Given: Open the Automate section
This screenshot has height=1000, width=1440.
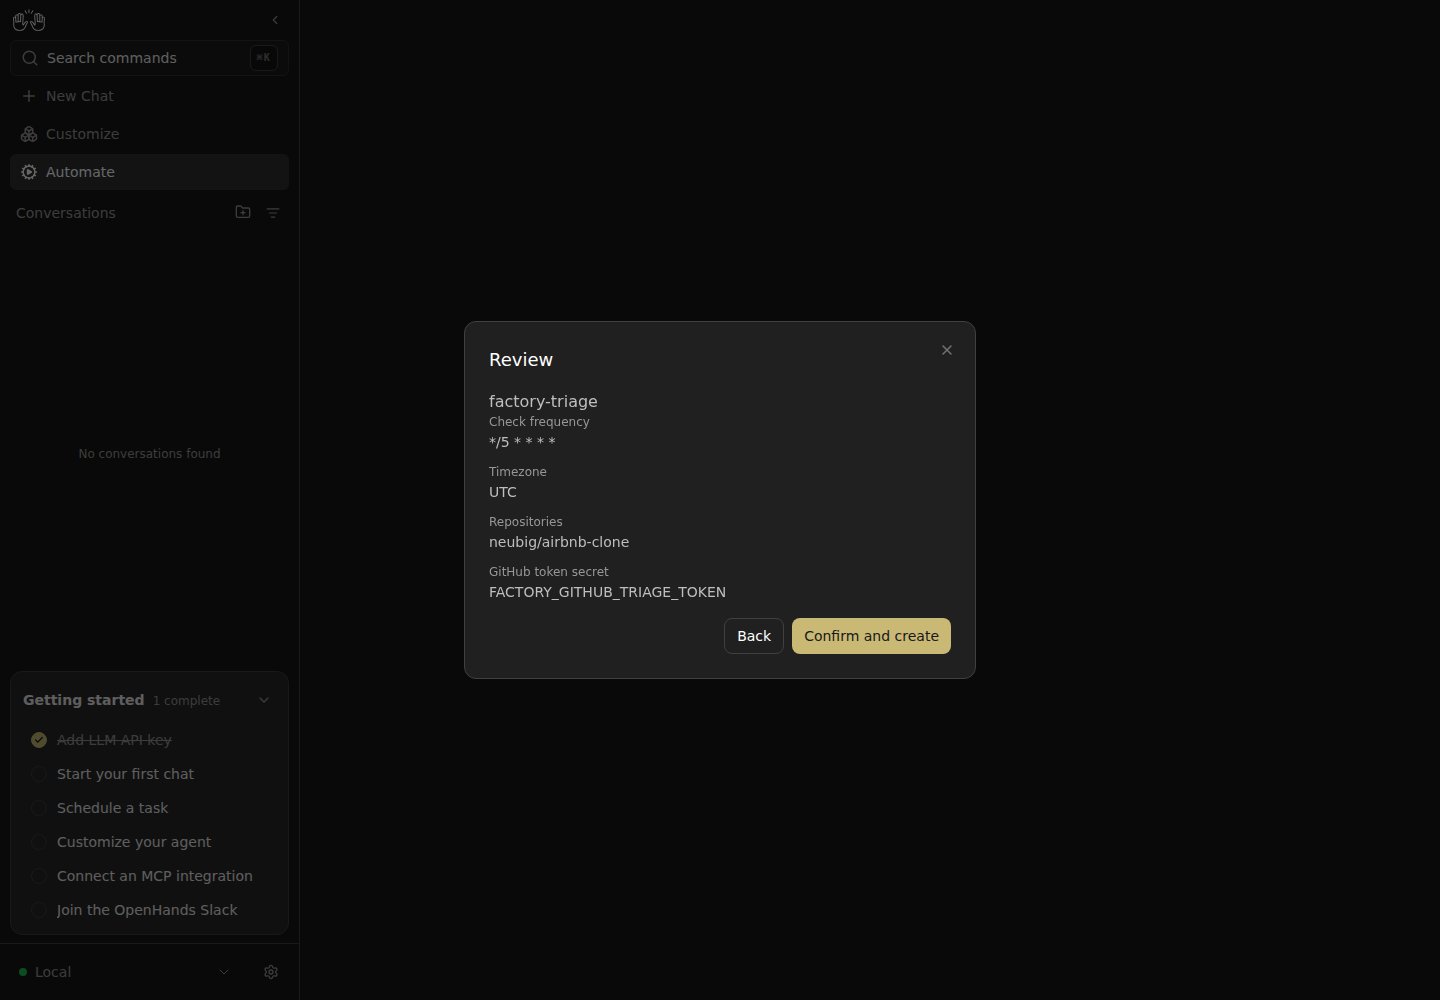Looking at the screenshot, I should point(149,172).
